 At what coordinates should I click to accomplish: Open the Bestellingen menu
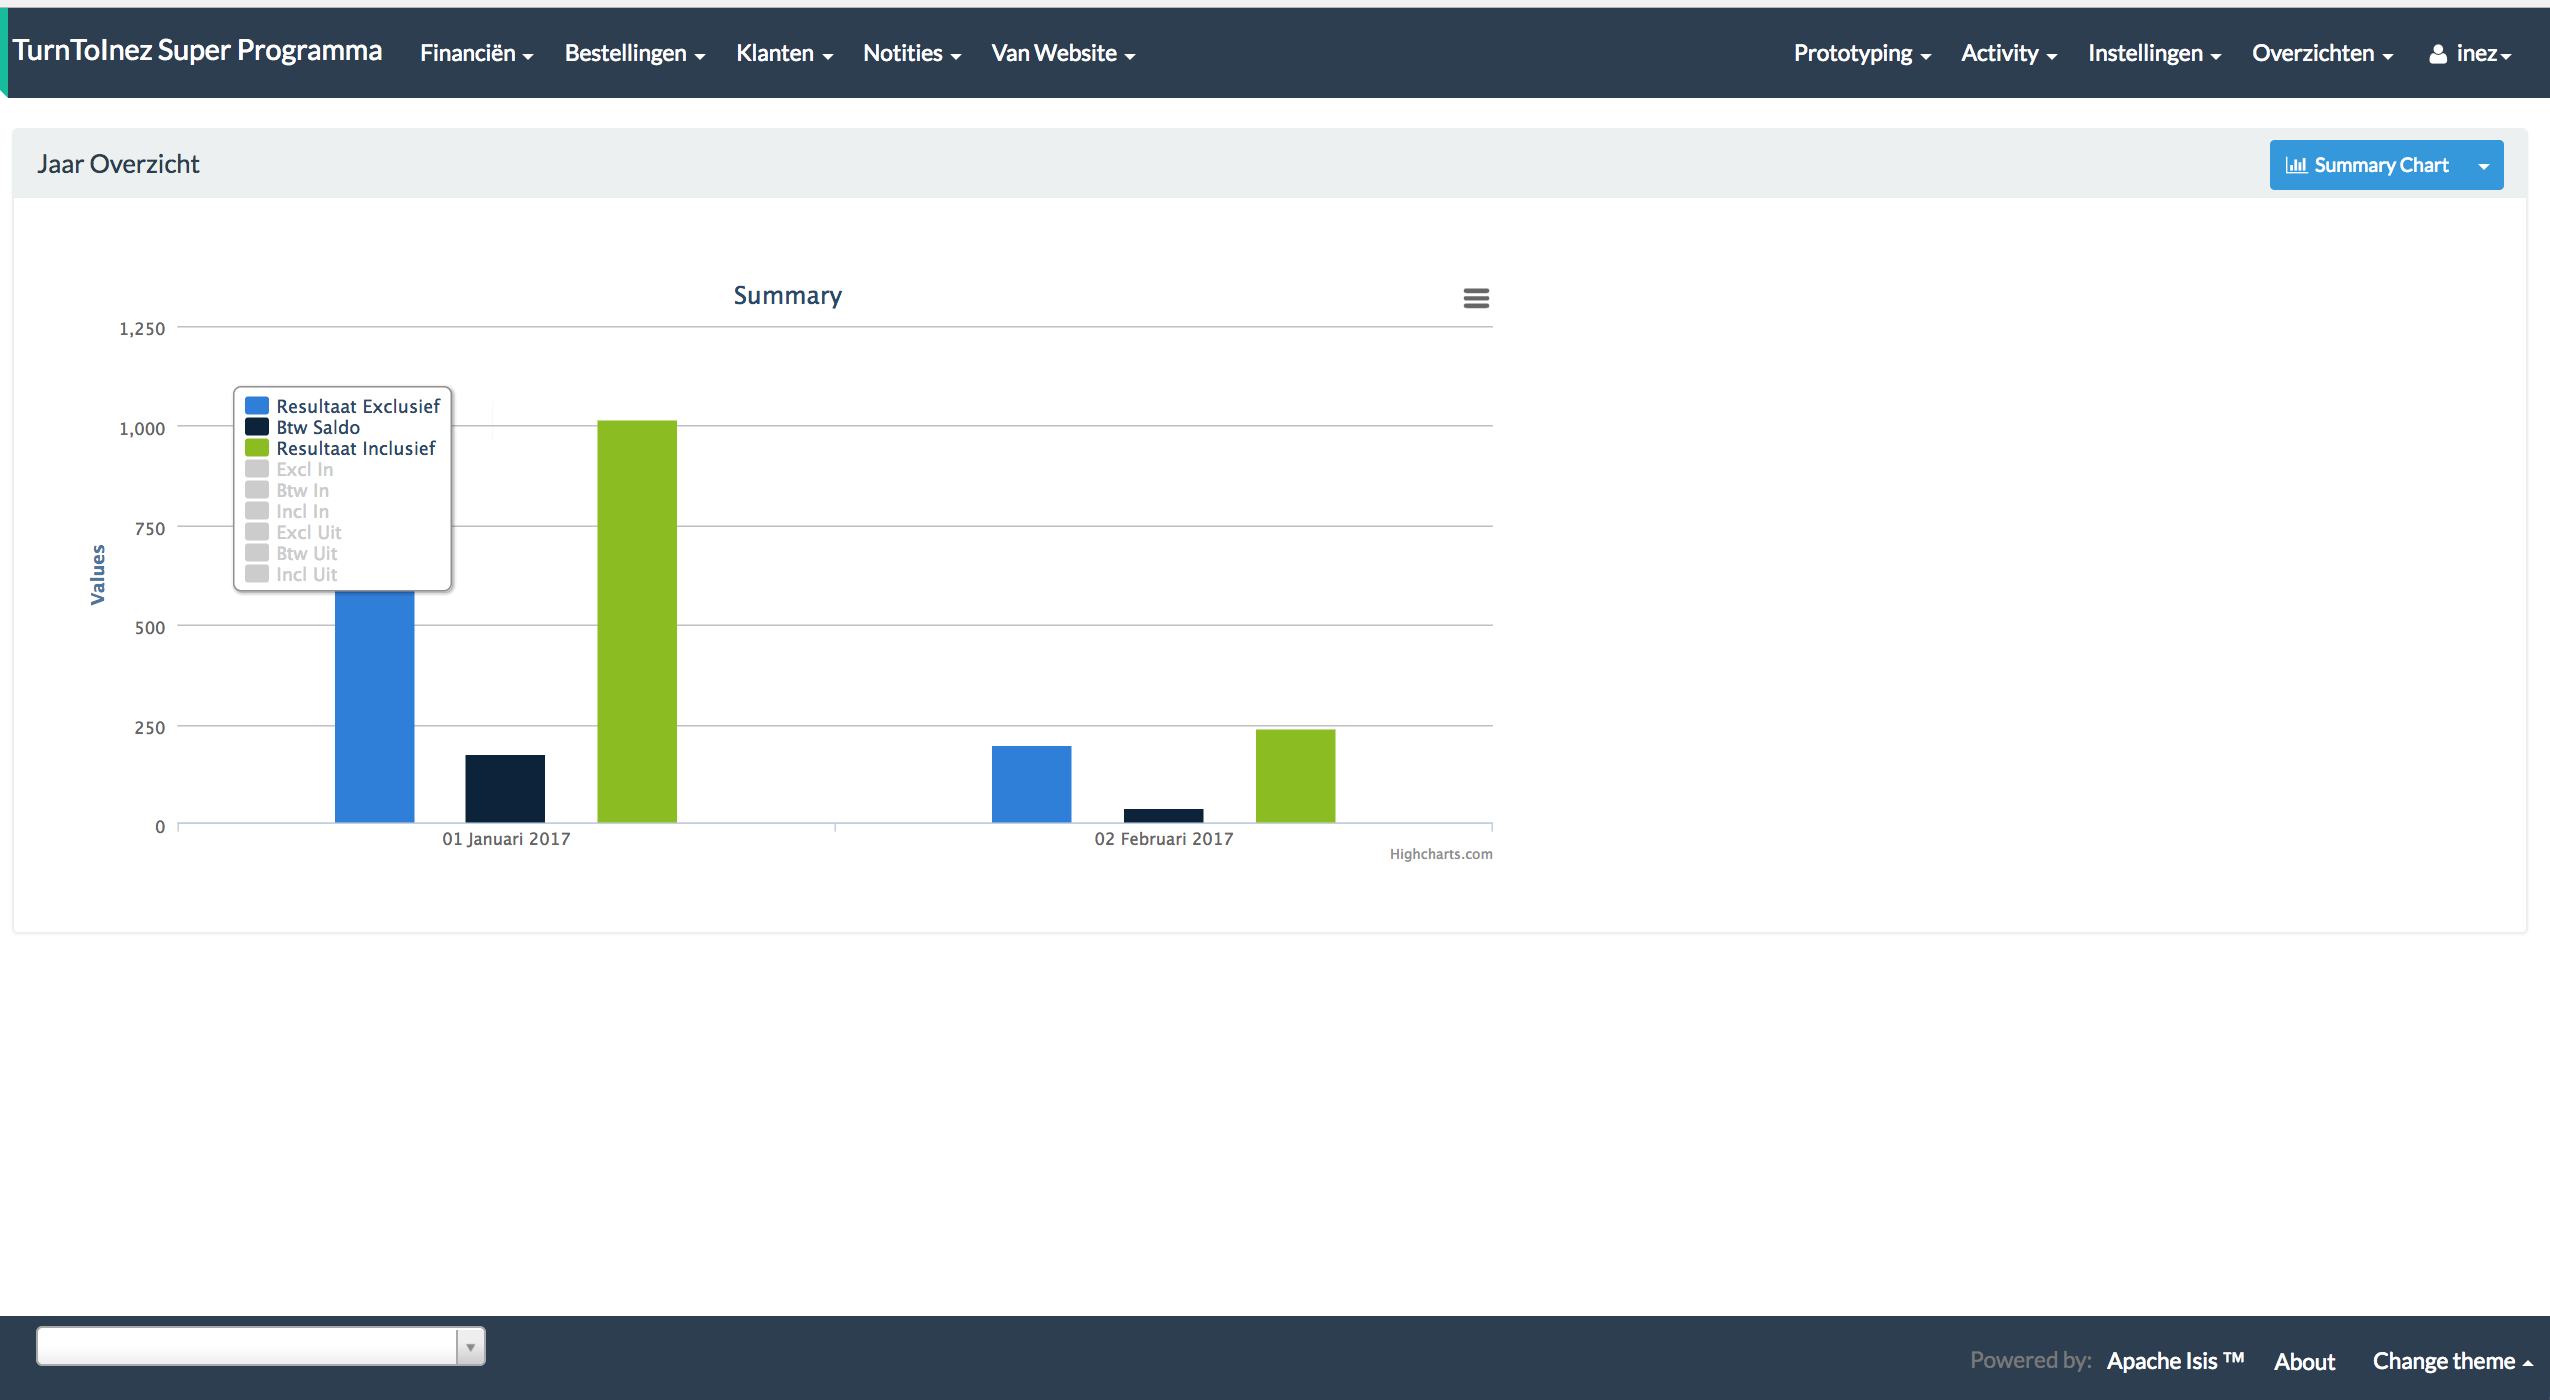click(x=634, y=54)
